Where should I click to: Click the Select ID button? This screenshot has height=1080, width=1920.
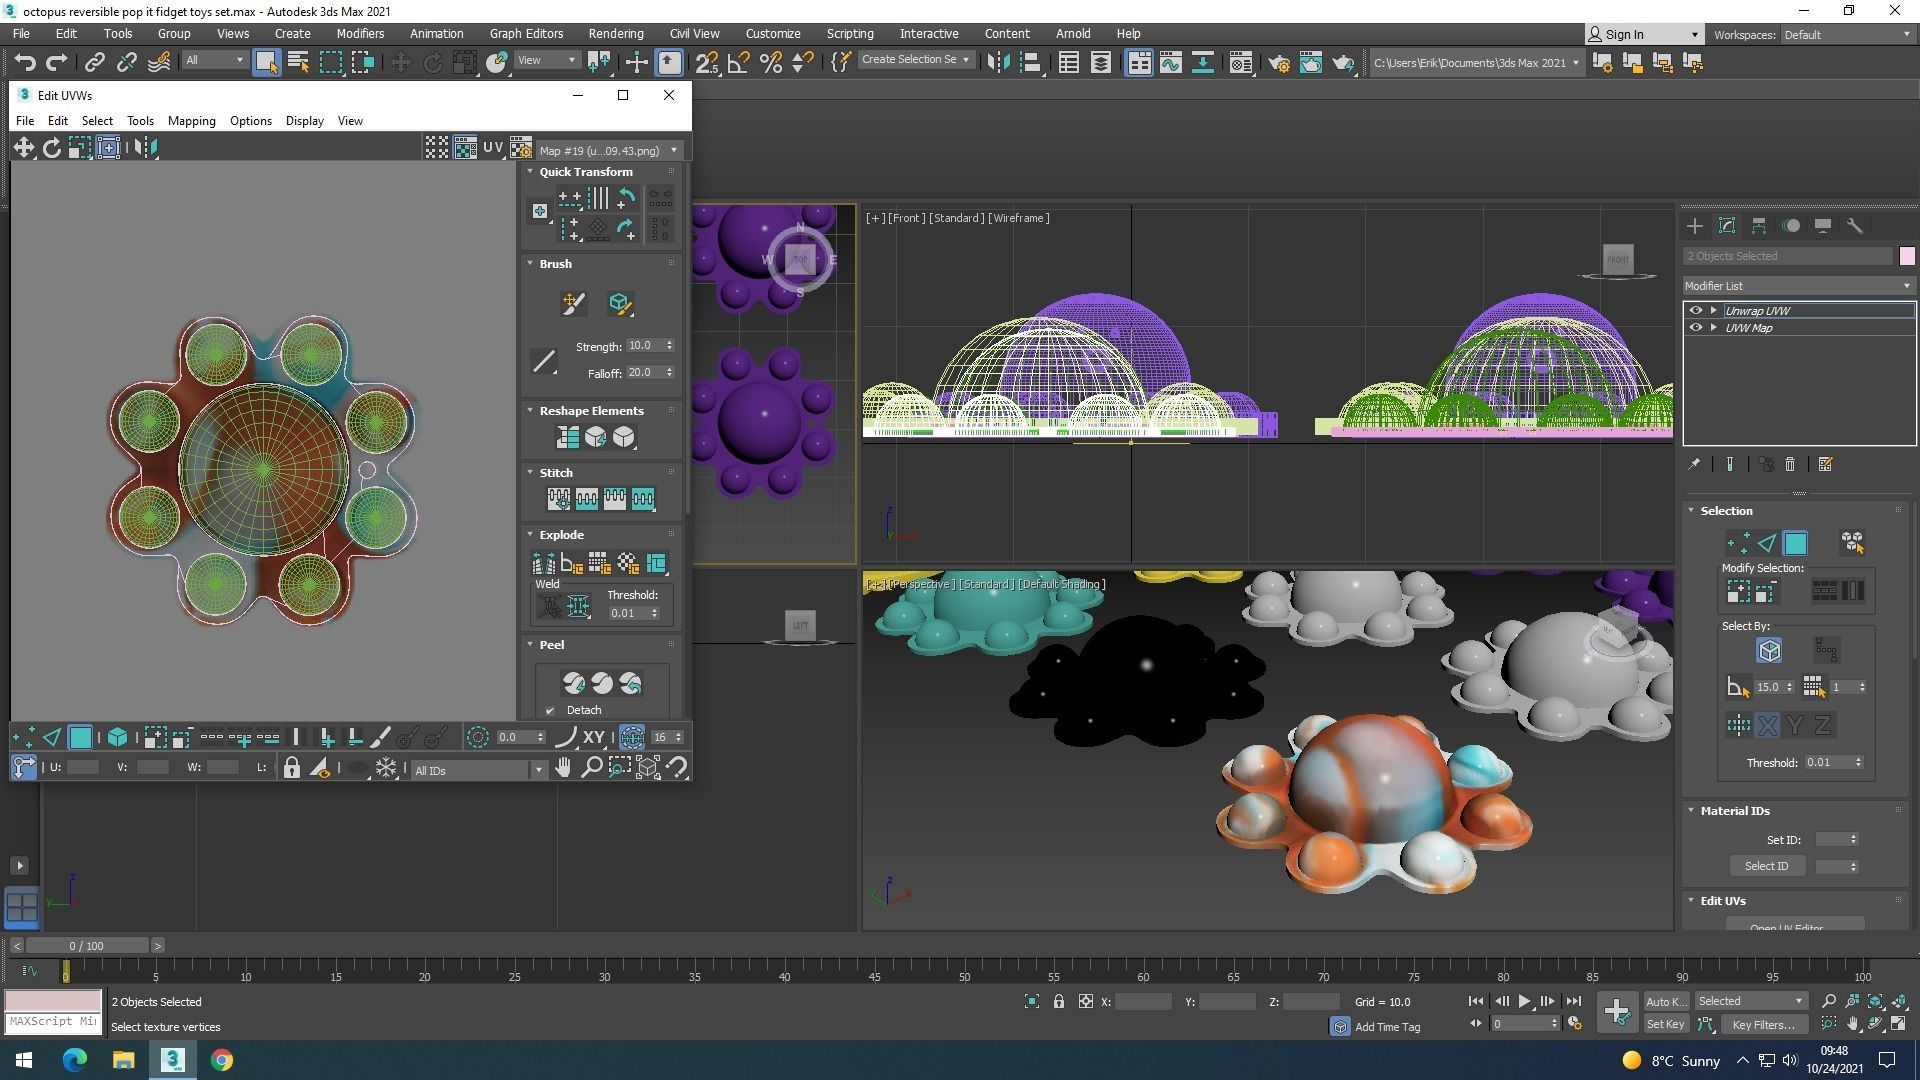coord(1766,866)
